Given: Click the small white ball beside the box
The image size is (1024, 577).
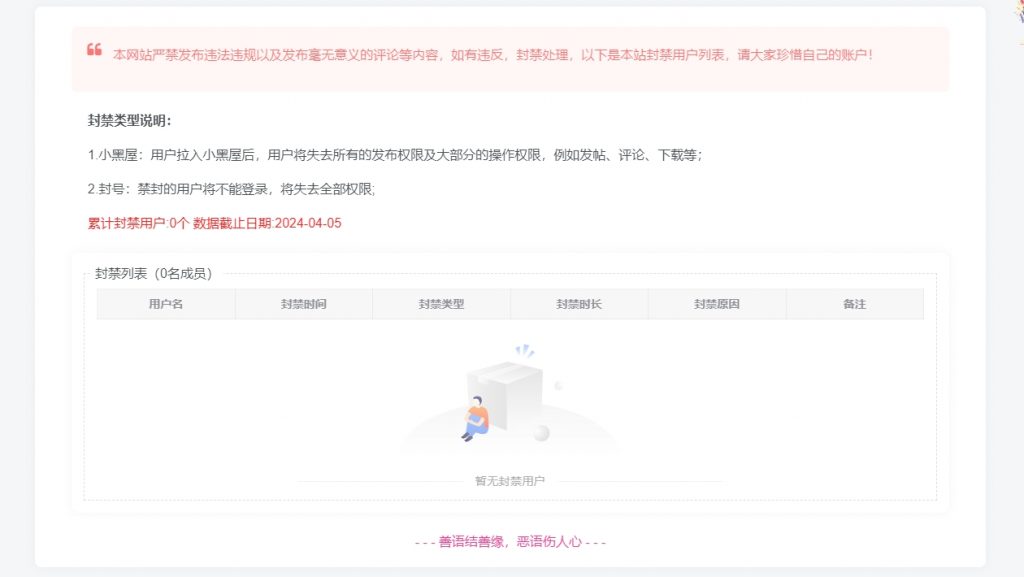Looking at the screenshot, I should click(541, 433).
